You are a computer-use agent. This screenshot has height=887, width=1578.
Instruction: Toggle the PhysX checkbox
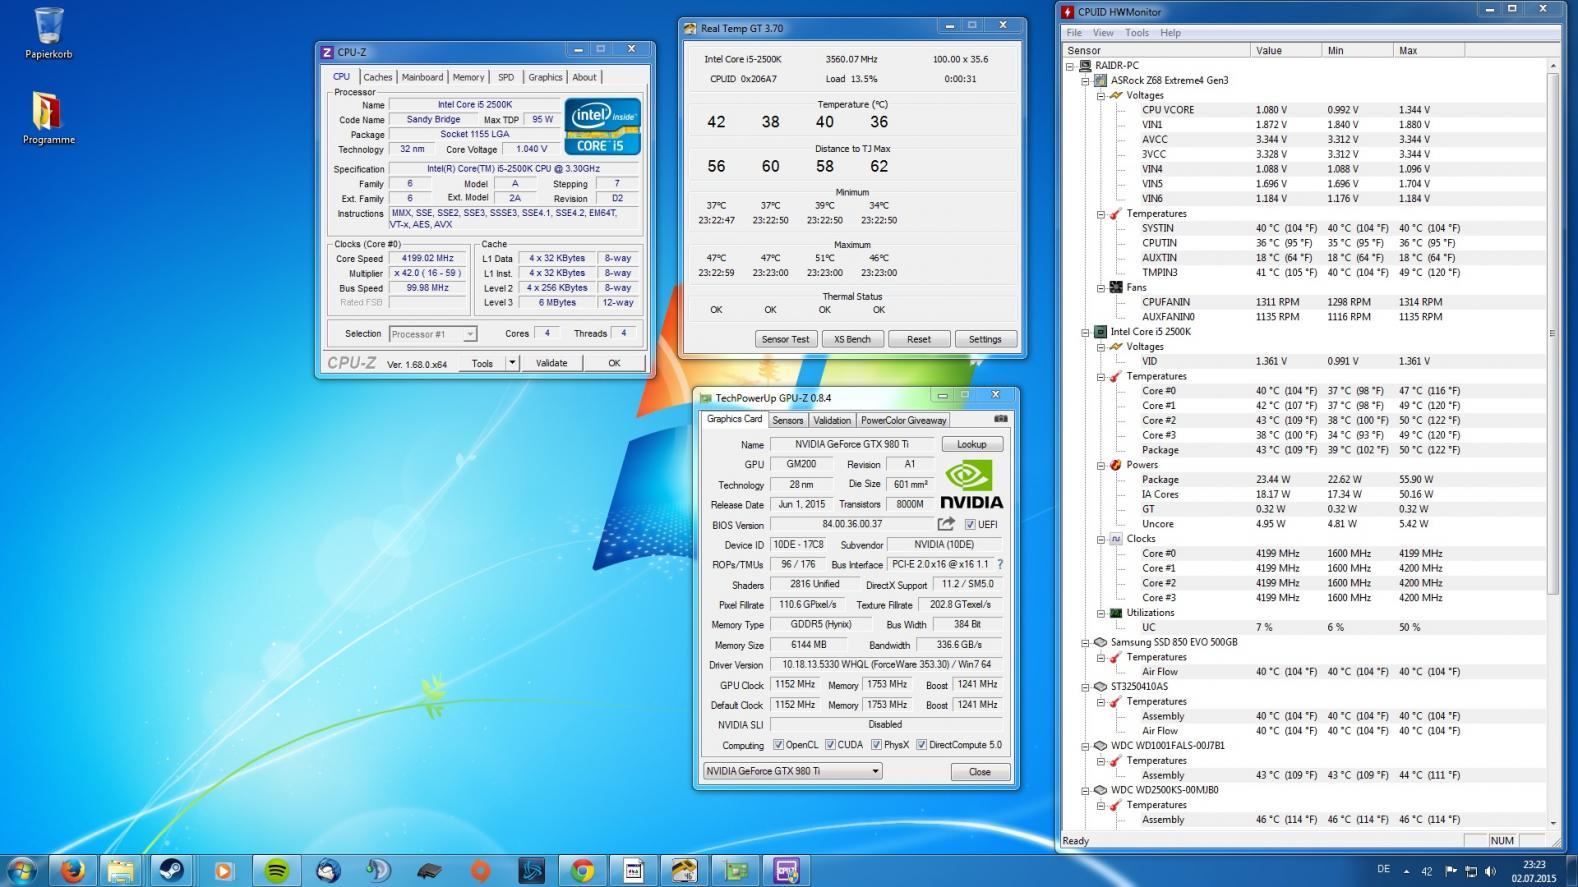click(x=876, y=745)
